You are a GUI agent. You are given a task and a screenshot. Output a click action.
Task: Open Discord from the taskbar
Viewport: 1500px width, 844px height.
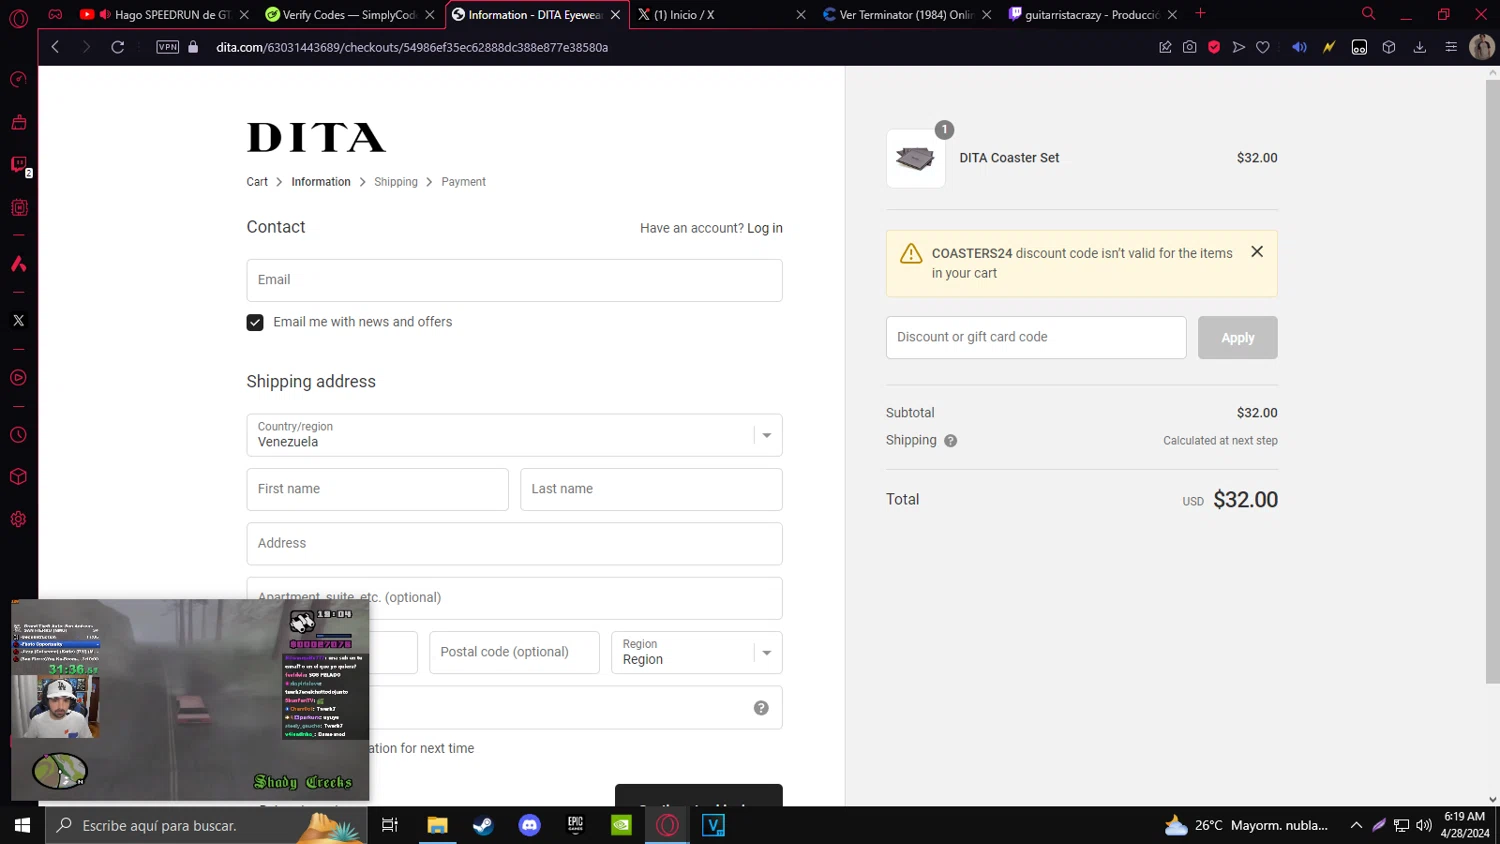coord(529,825)
